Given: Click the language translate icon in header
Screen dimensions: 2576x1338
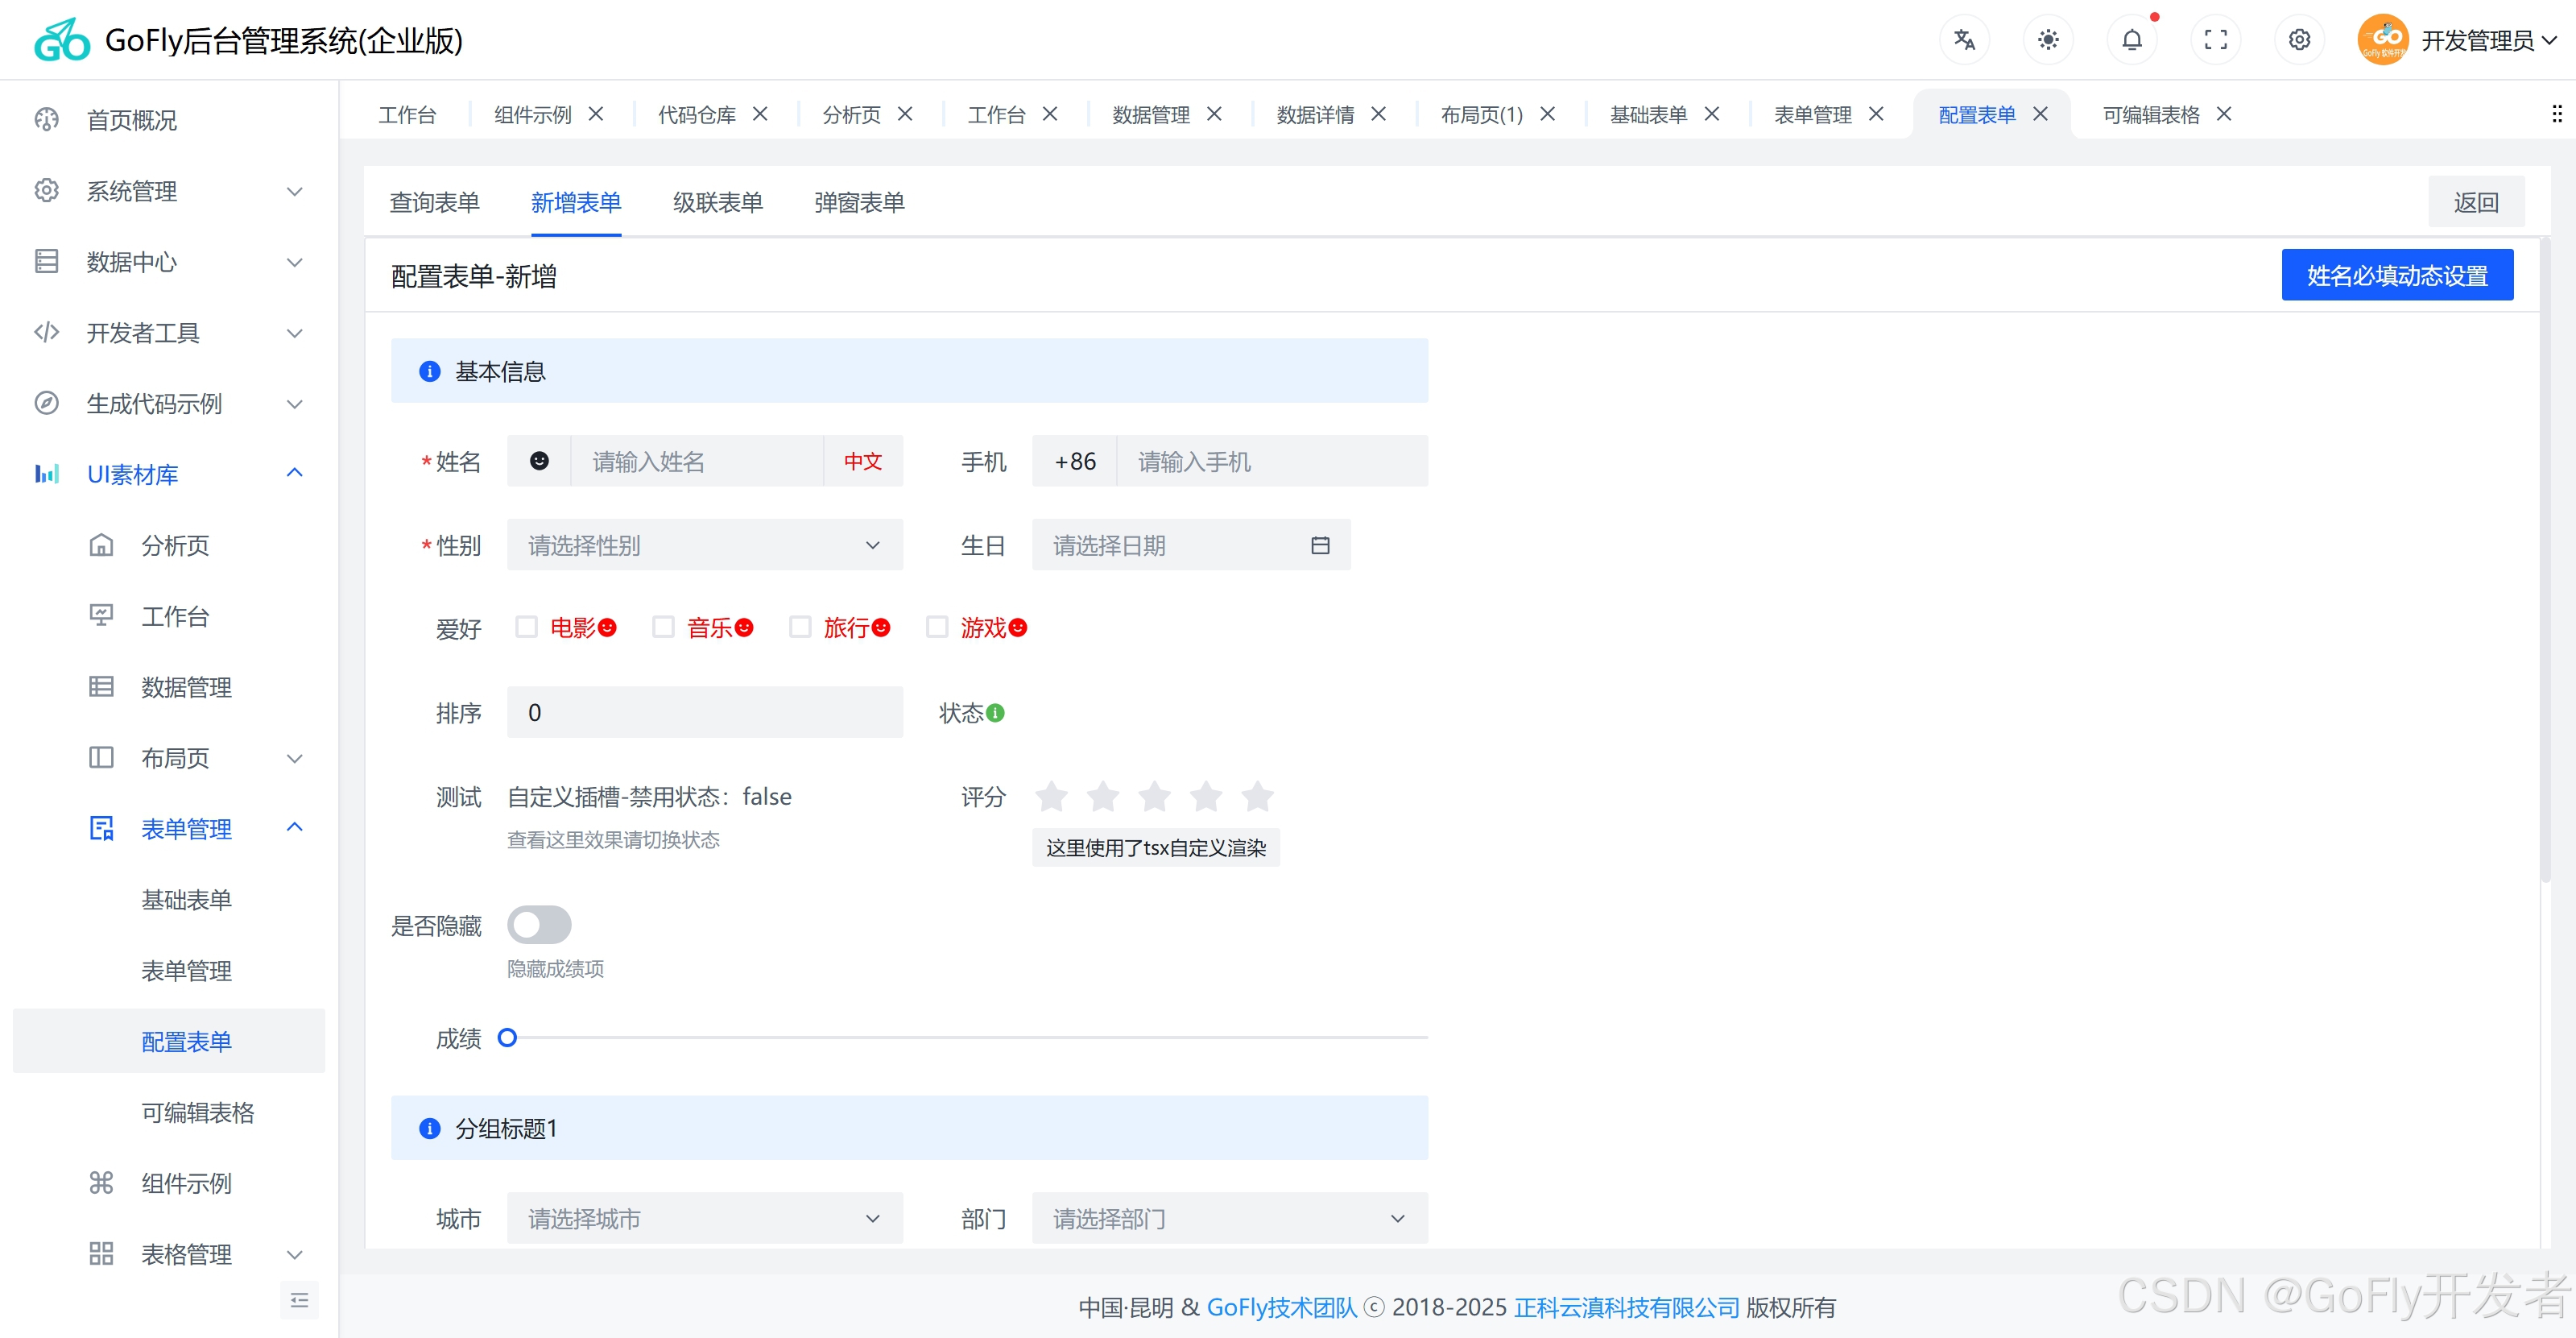Looking at the screenshot, I should [x=1964, y=40].
